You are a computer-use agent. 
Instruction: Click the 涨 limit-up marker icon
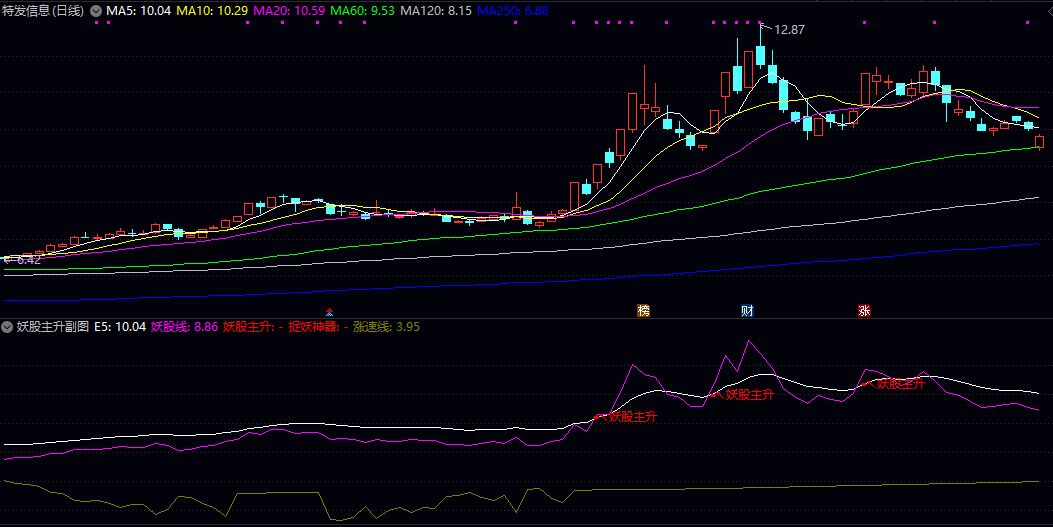(864, 311)
